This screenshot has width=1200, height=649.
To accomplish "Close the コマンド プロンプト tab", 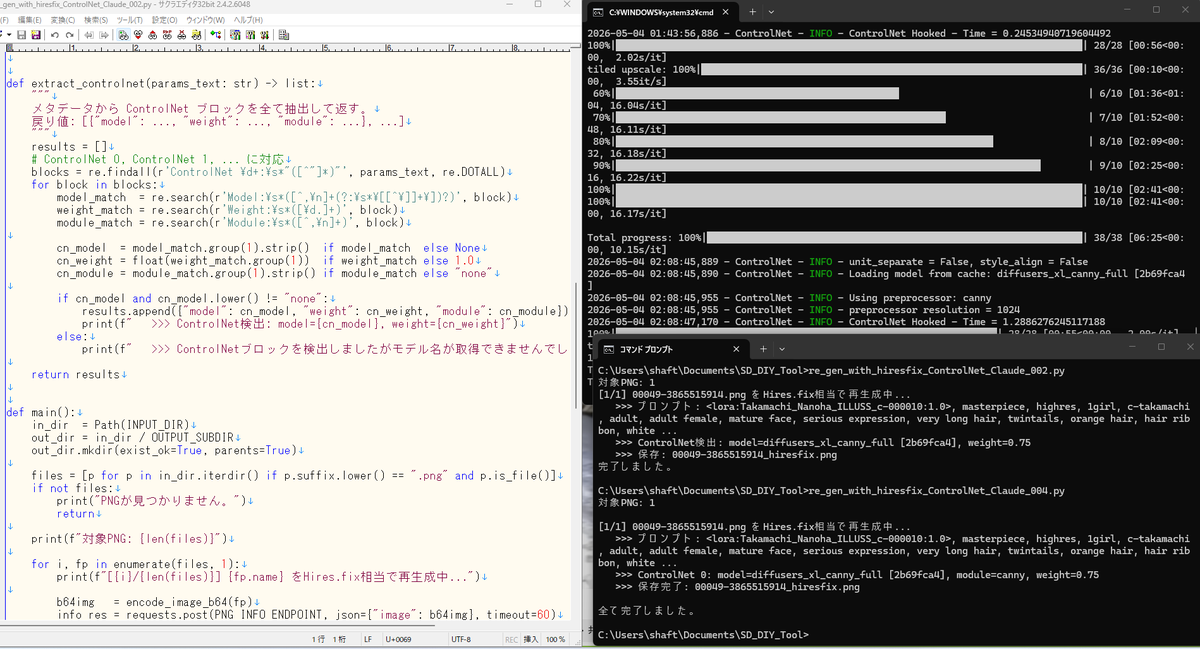I will click(736, 348).
